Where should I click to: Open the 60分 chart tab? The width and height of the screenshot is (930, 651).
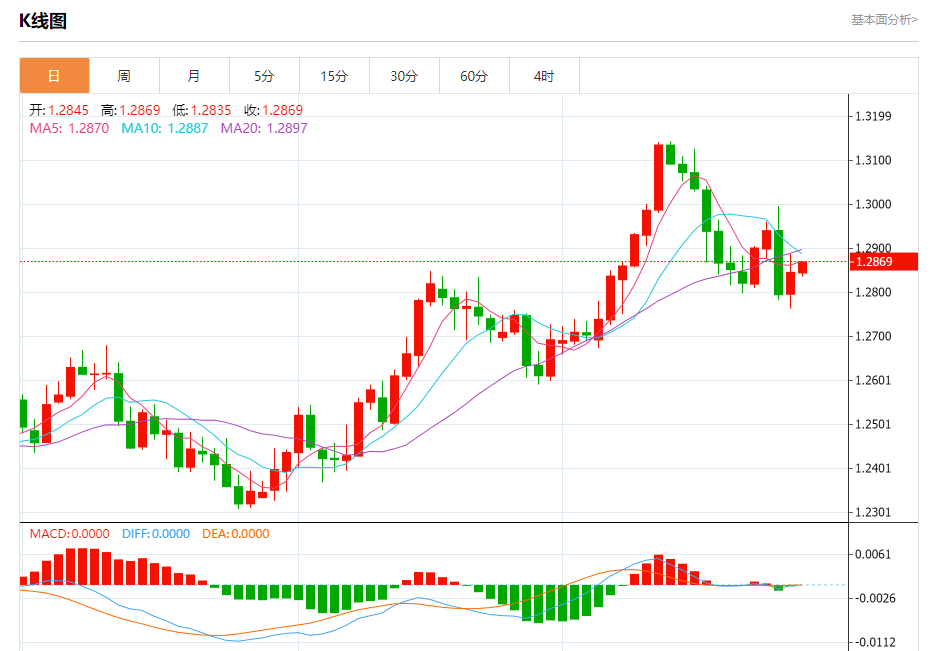coord(474,76)
